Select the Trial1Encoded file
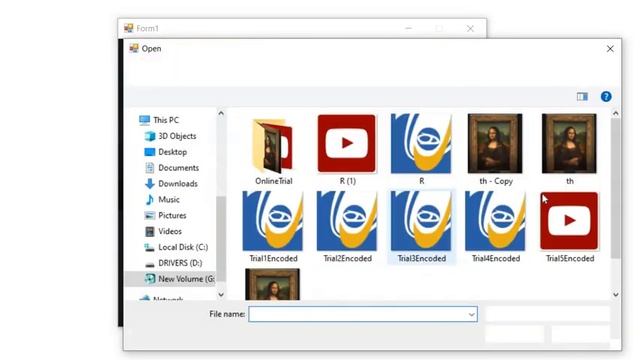The height and width of the screenshot is (360, 640). click(x=273, y=221)
